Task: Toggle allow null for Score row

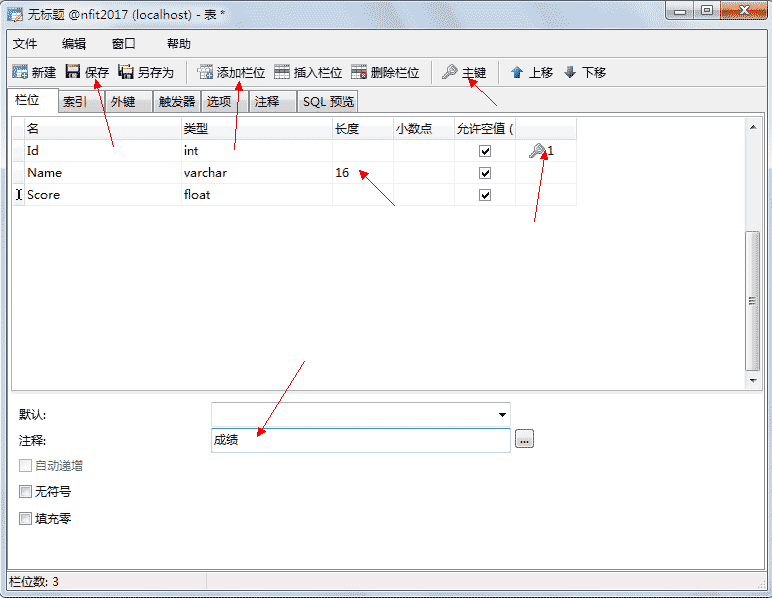Action: 485,195
